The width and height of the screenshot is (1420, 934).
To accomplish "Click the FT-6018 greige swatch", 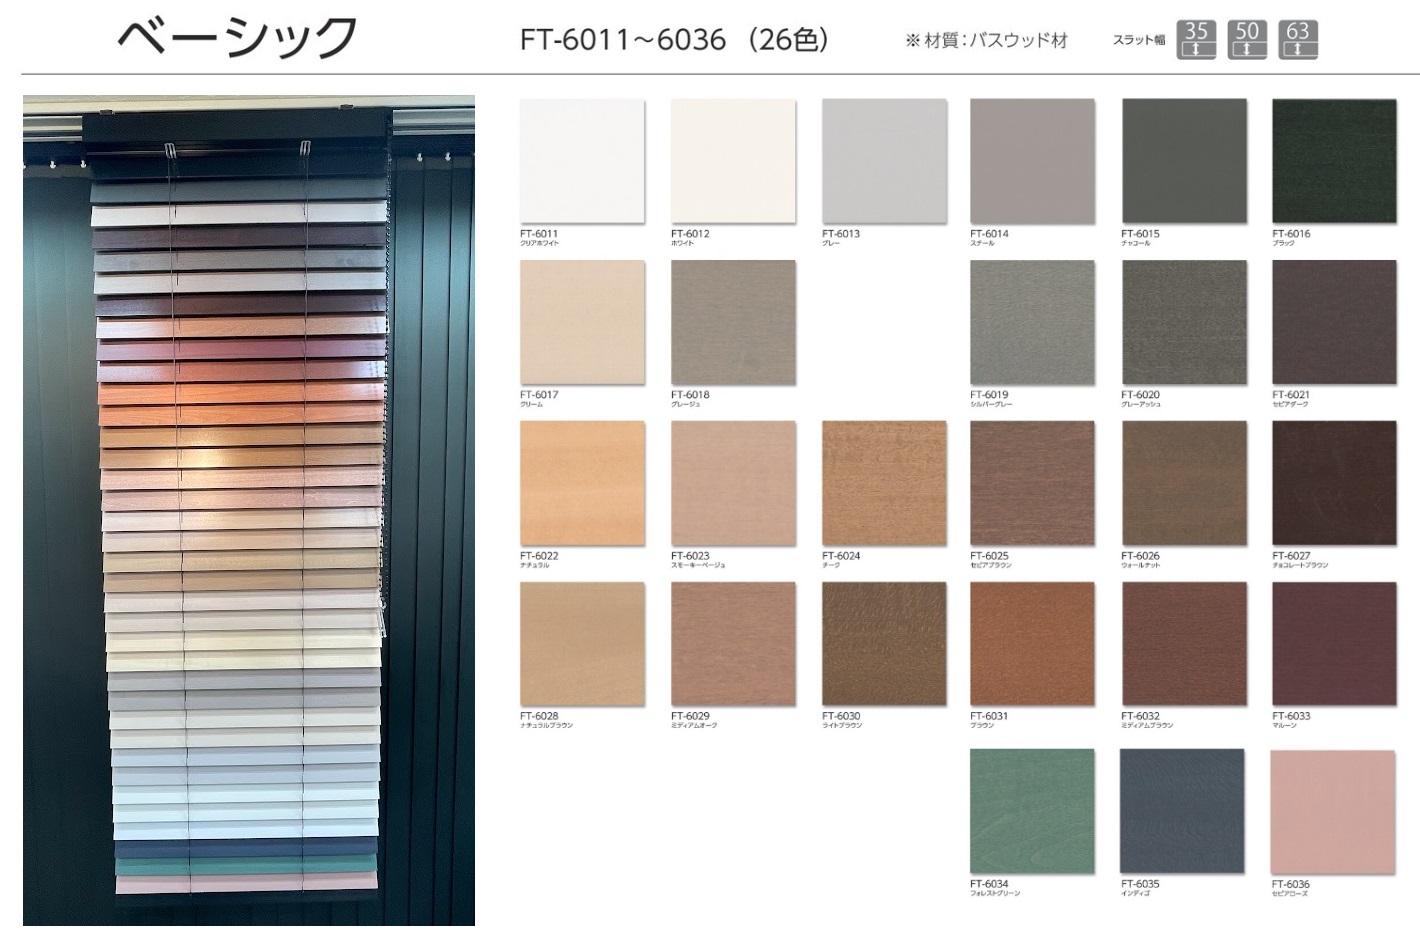I will [733, 323].
